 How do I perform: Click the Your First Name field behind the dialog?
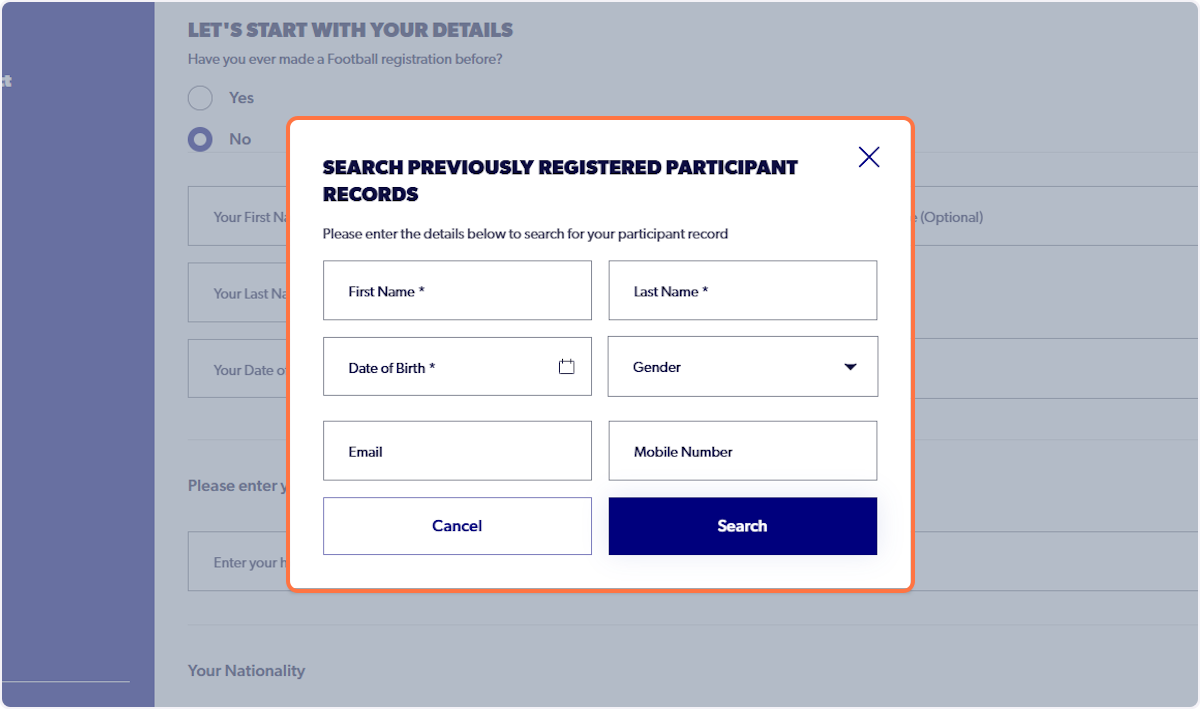pyautogui.click(x=240, y=216)
